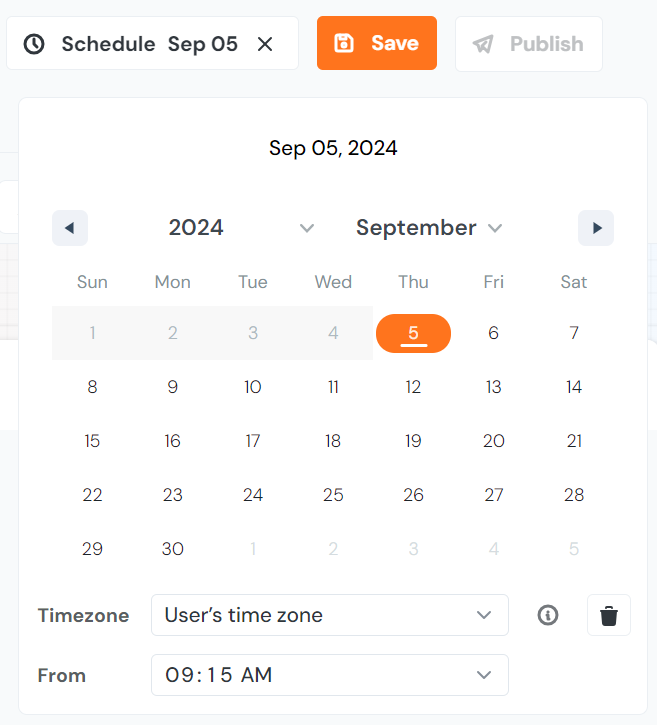Select September 30 on the calendar
Screen dimensions: 657x725
tap(173, 549)
